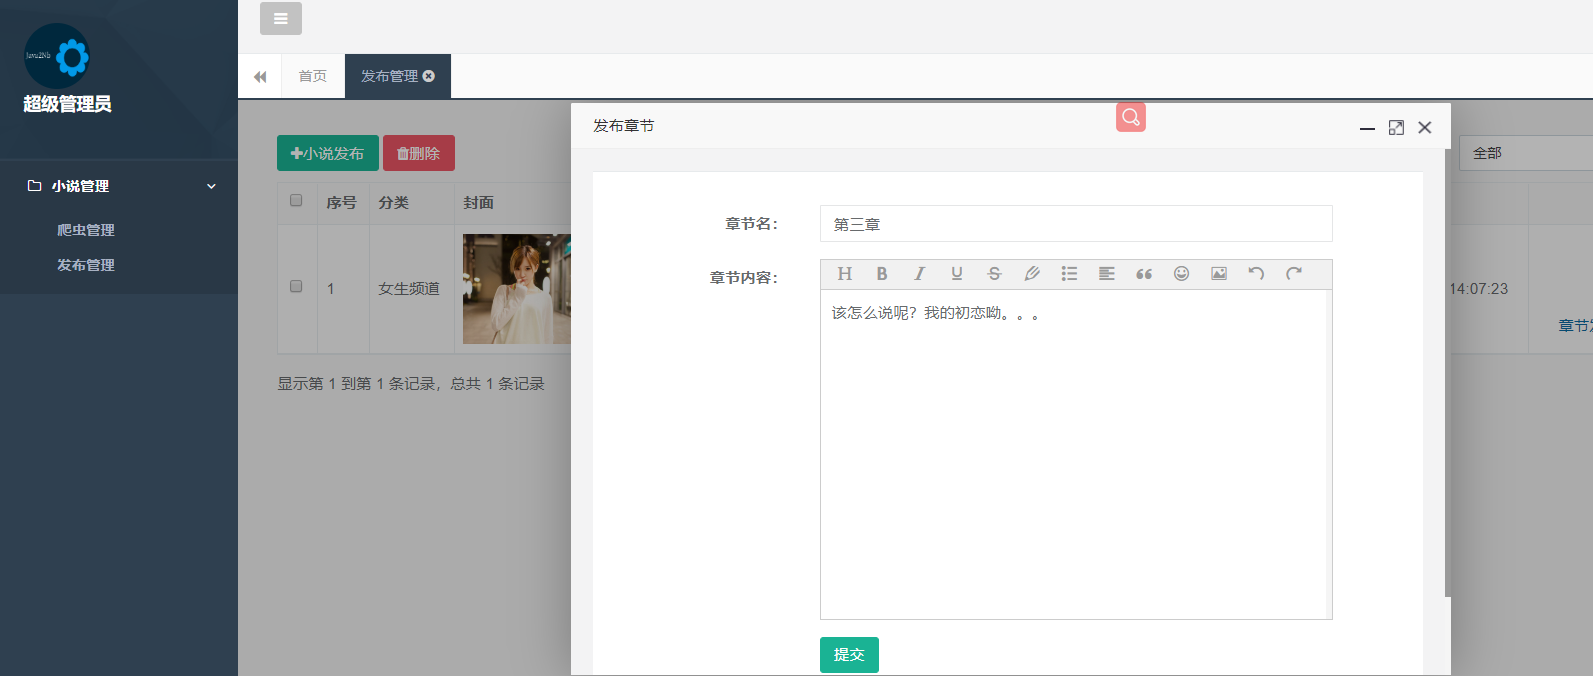1593x676 pixels.
Task: Select the table header select-all checkbox
Action: (296, 201)
